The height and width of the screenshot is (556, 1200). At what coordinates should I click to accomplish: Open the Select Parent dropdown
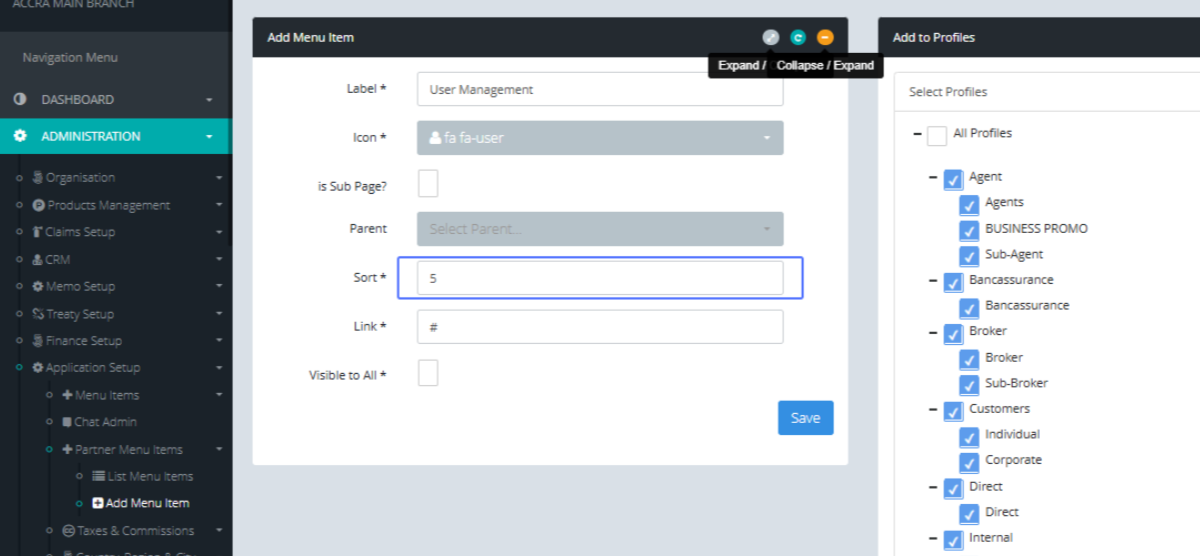599,229
